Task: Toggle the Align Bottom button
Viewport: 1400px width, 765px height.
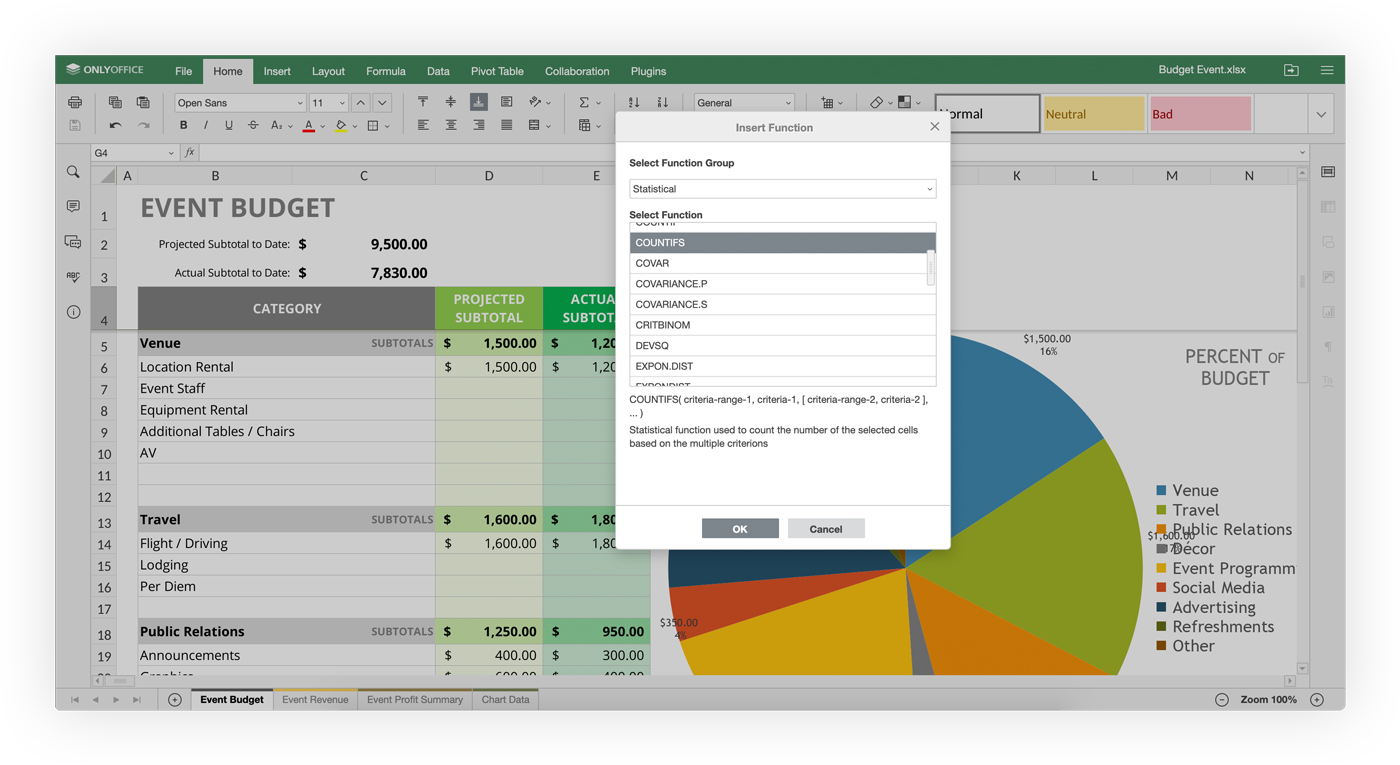Action: [x=479, y=102]
